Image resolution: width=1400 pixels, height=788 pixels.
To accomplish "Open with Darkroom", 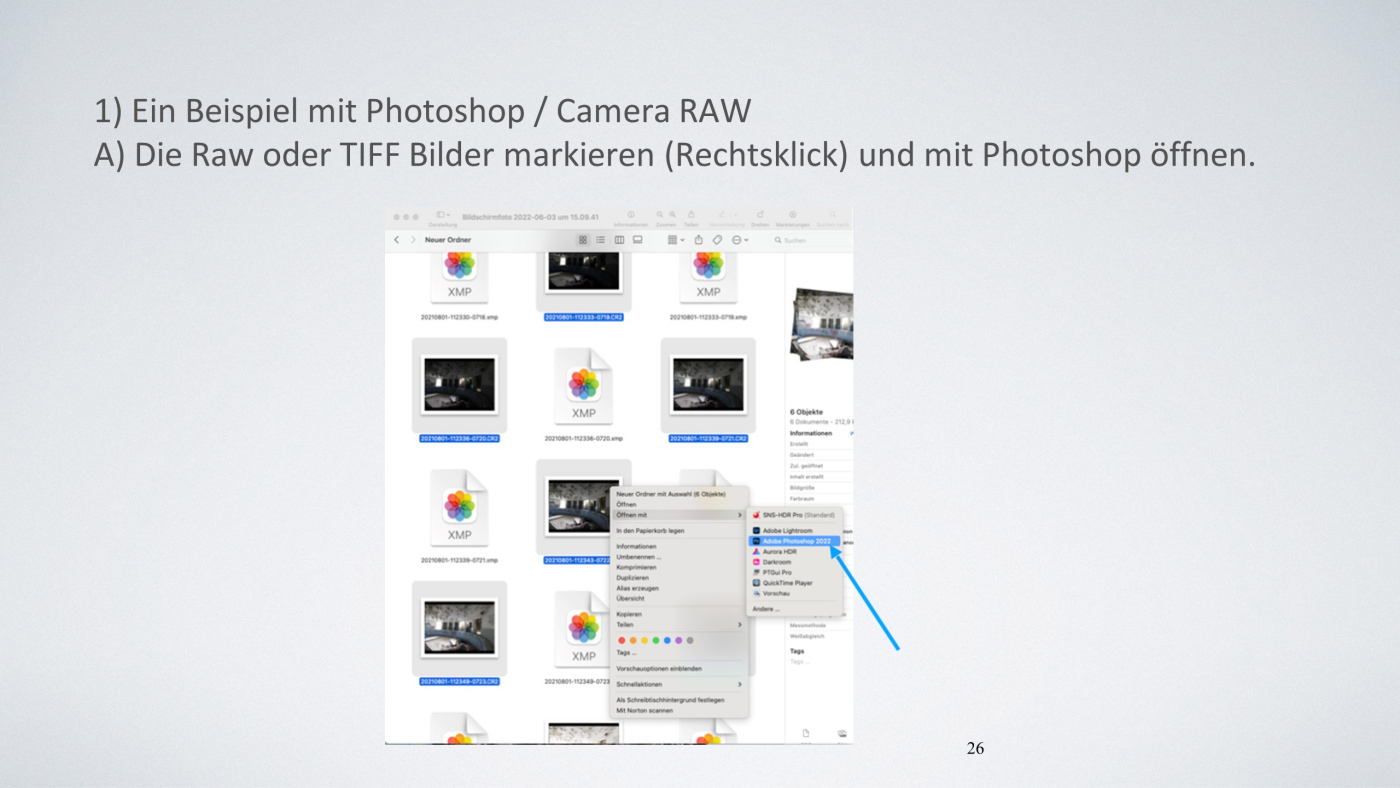I will (796, 562).
